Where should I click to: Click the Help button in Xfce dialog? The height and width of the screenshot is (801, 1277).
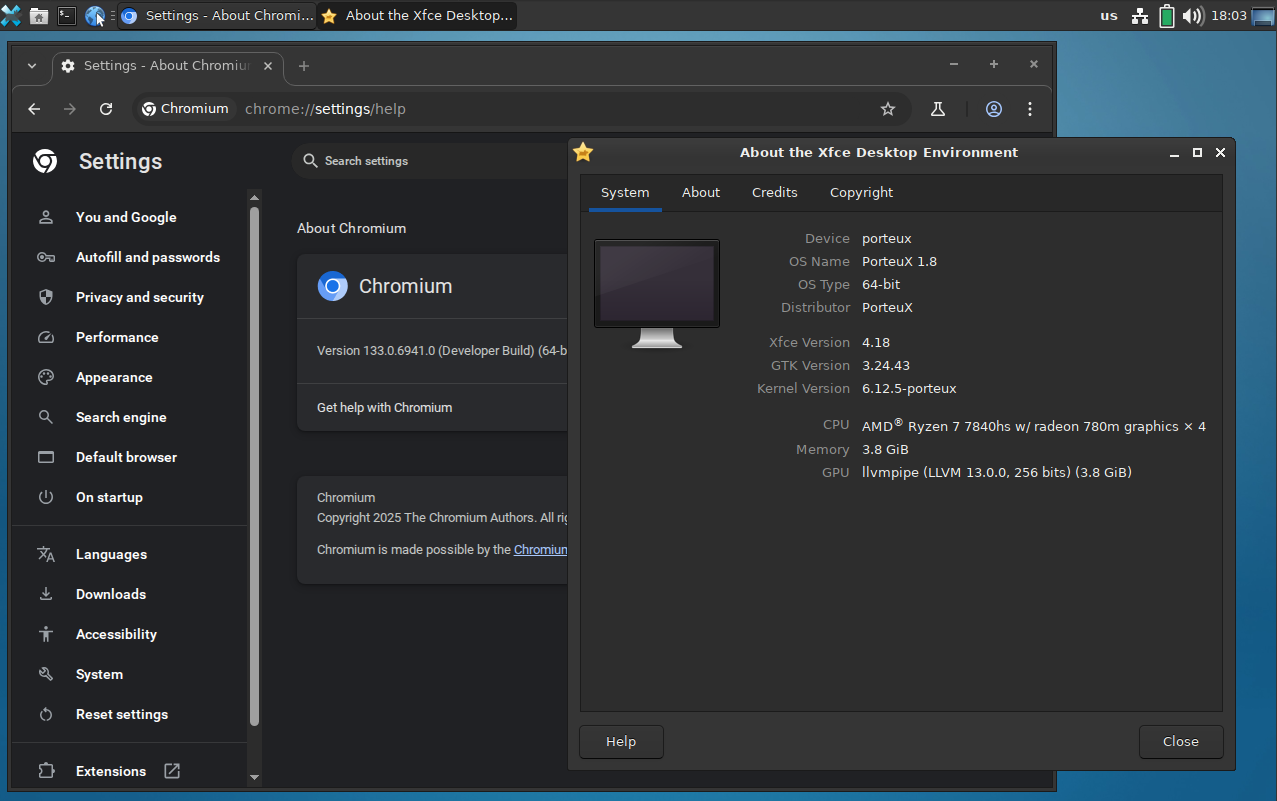pyautogui.click(x=621, y=741)
